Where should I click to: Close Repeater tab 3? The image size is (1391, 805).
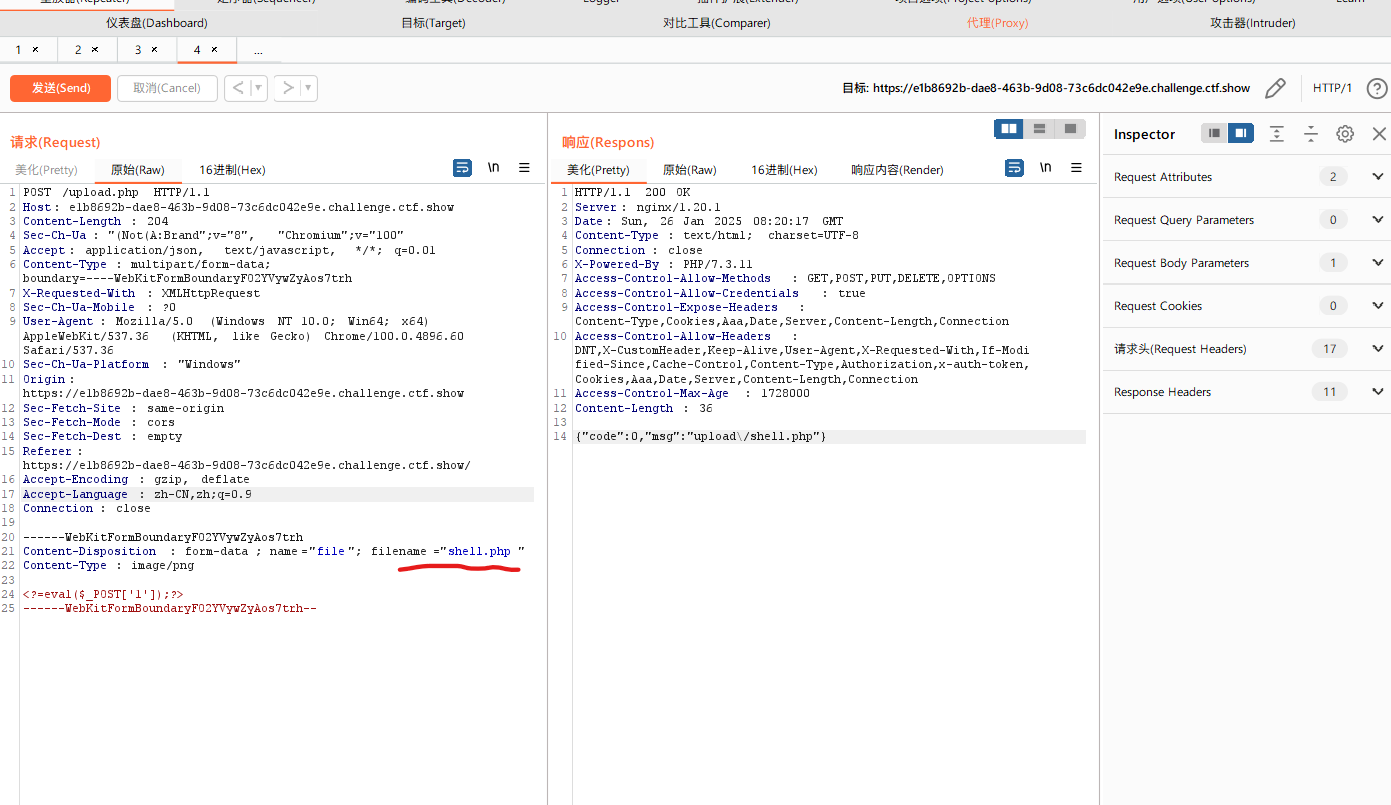click(154, 49)
